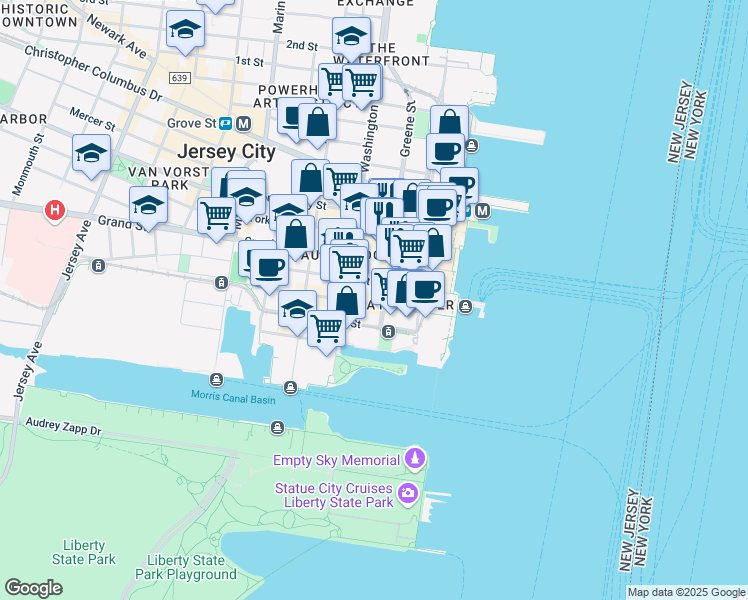Screen dimensions: 748x600
Task: Click the route 639 shield
Action: [x=180, y=78]
